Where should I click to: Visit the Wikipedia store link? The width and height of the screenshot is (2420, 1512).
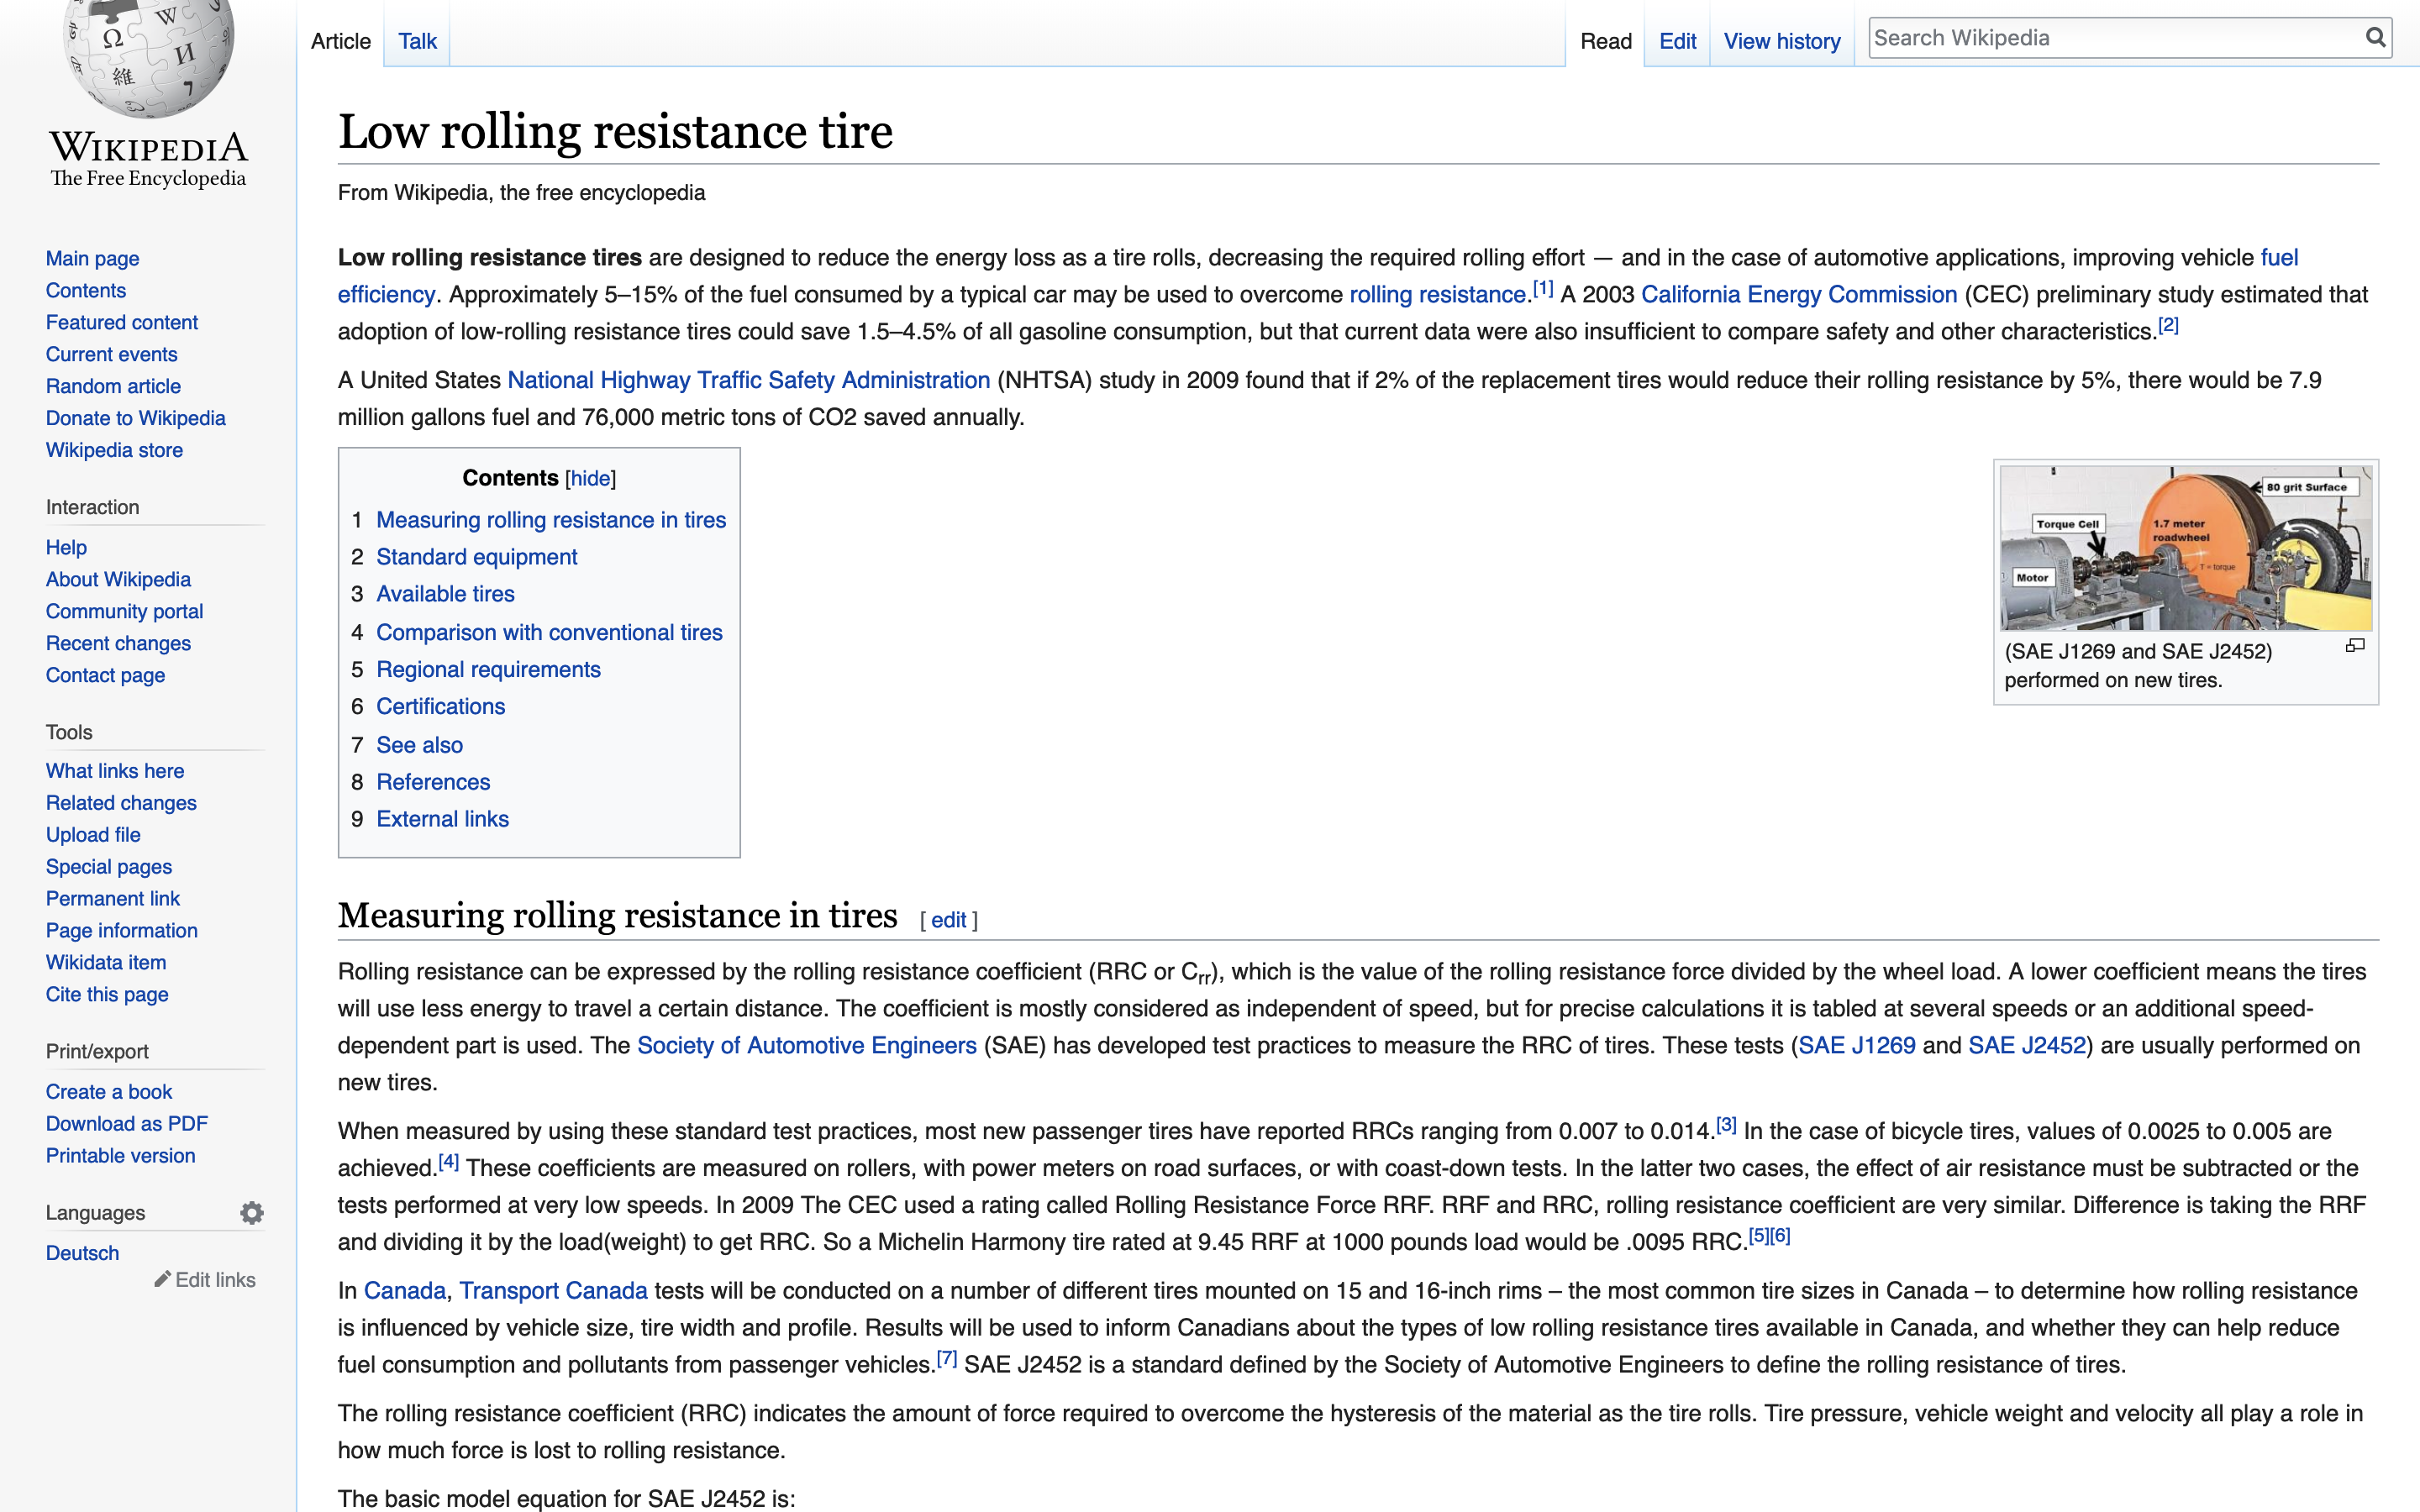(114, 450)
